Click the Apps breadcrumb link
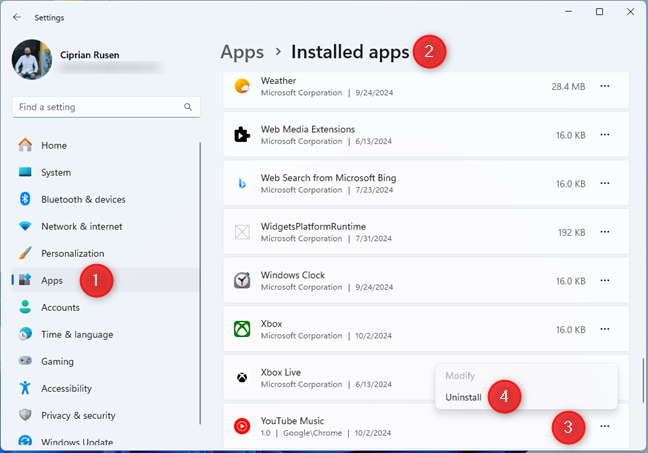648x453 pixels. (x=242, y=52)
